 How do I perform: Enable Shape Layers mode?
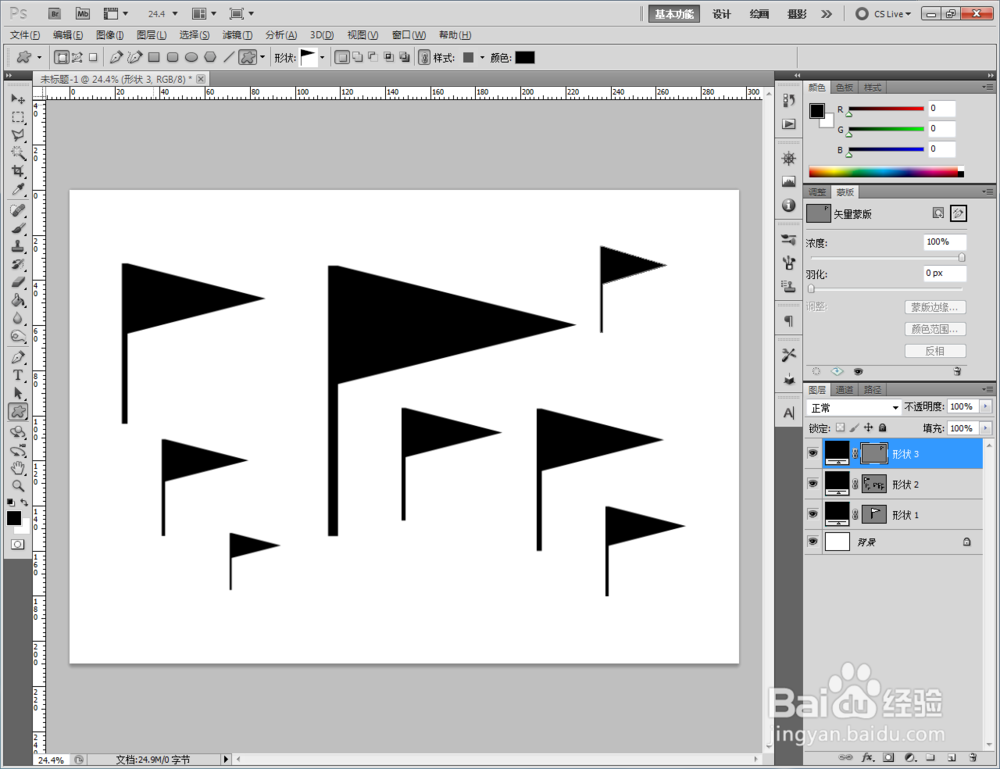click(x=62, y=57)
